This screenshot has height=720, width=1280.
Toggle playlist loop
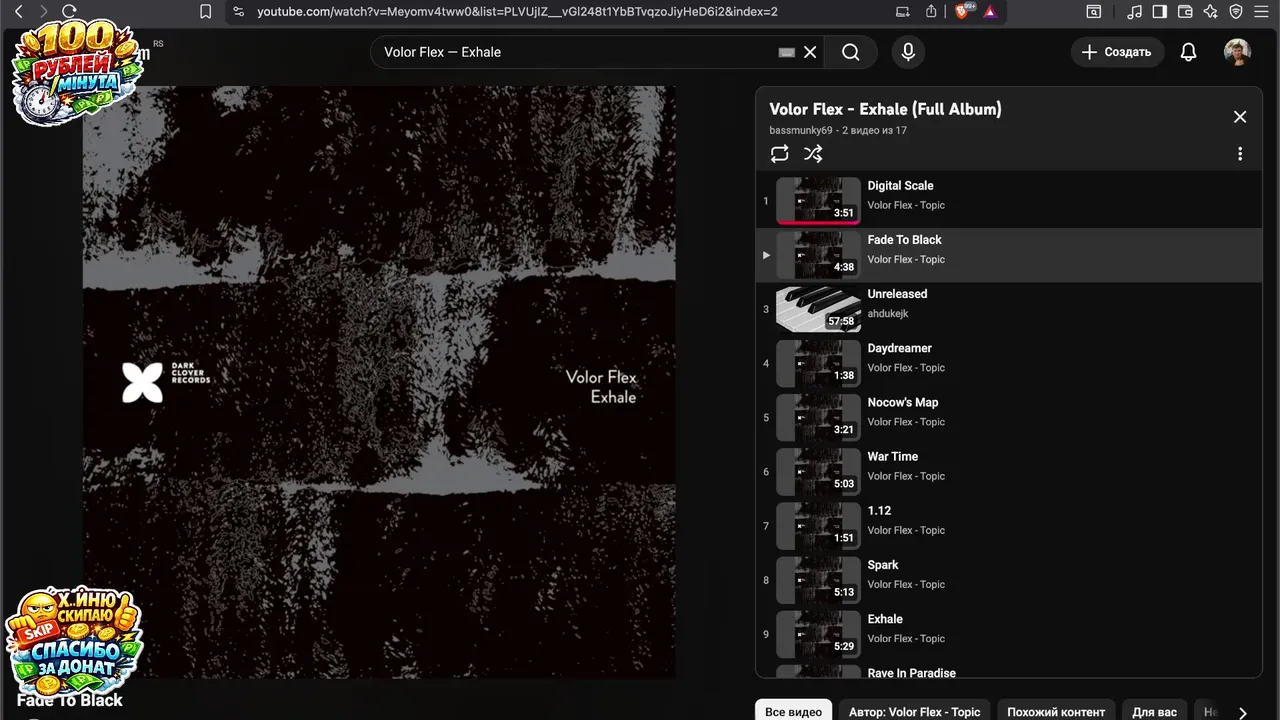pos(779,154)
